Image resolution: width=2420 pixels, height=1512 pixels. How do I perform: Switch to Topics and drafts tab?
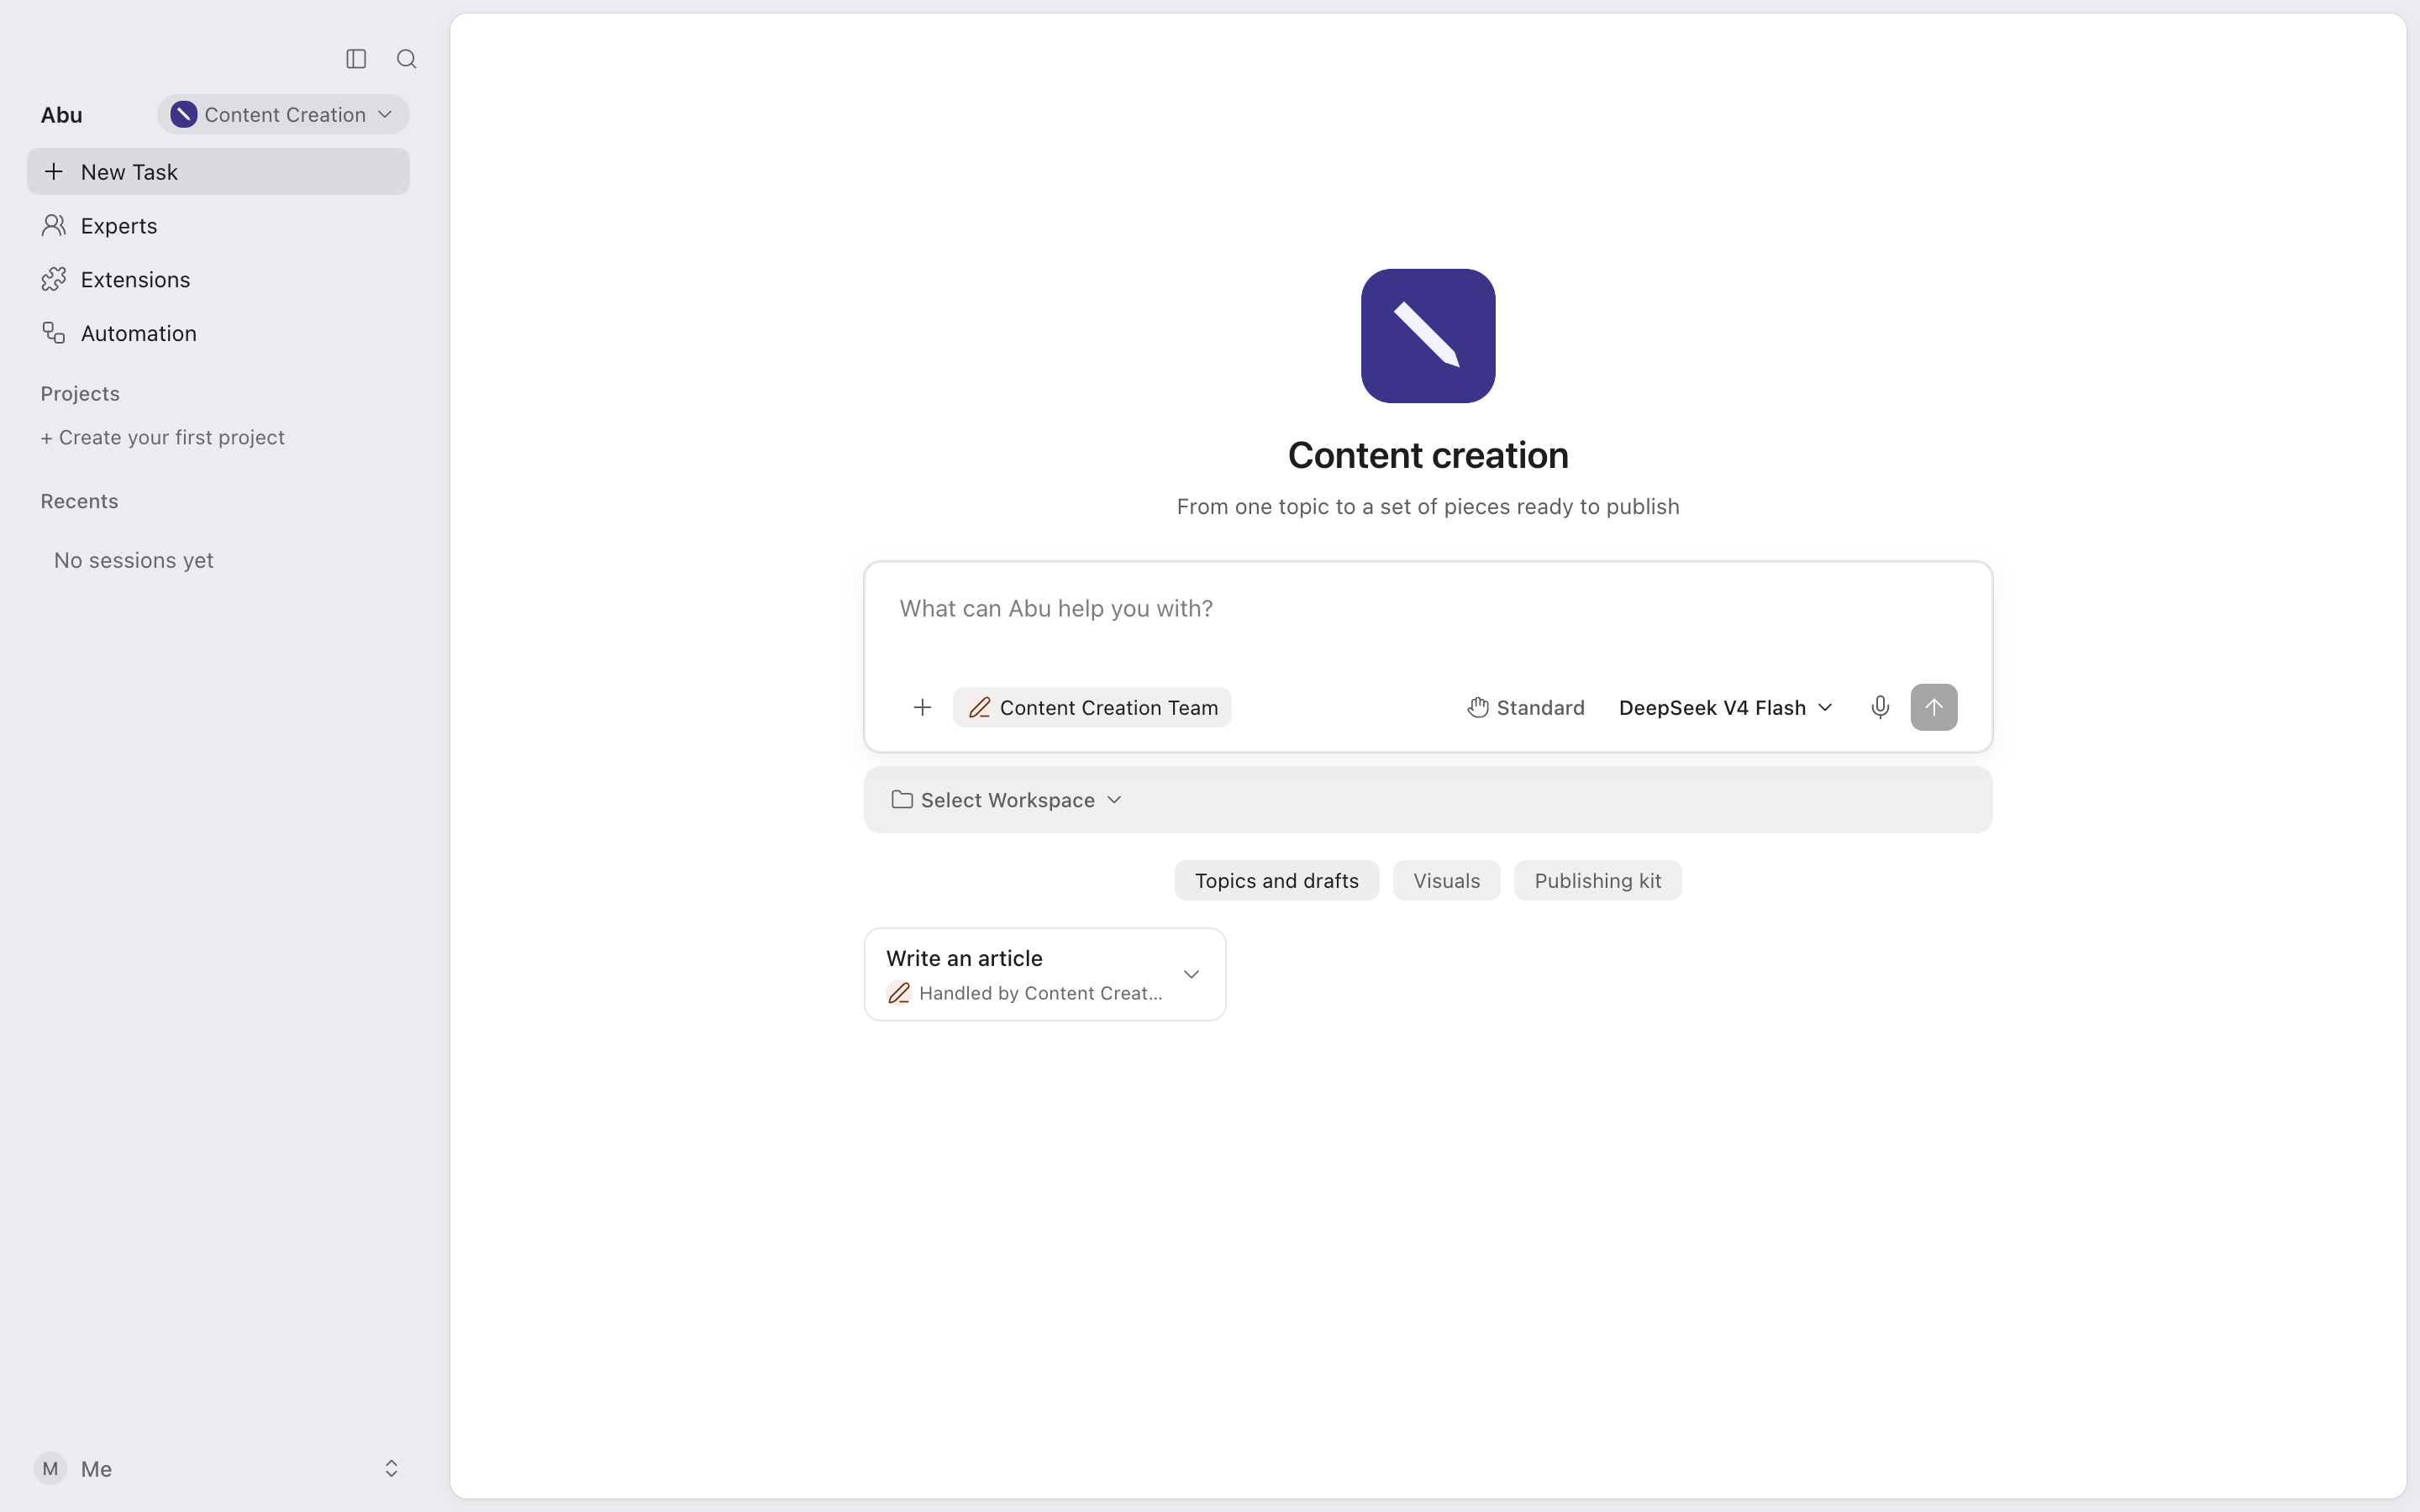[1276, 880]
